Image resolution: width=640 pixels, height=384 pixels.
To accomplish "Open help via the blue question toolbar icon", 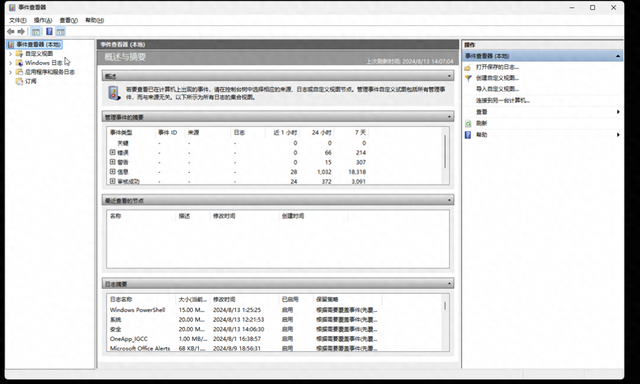I will click(x=49, y=31).
